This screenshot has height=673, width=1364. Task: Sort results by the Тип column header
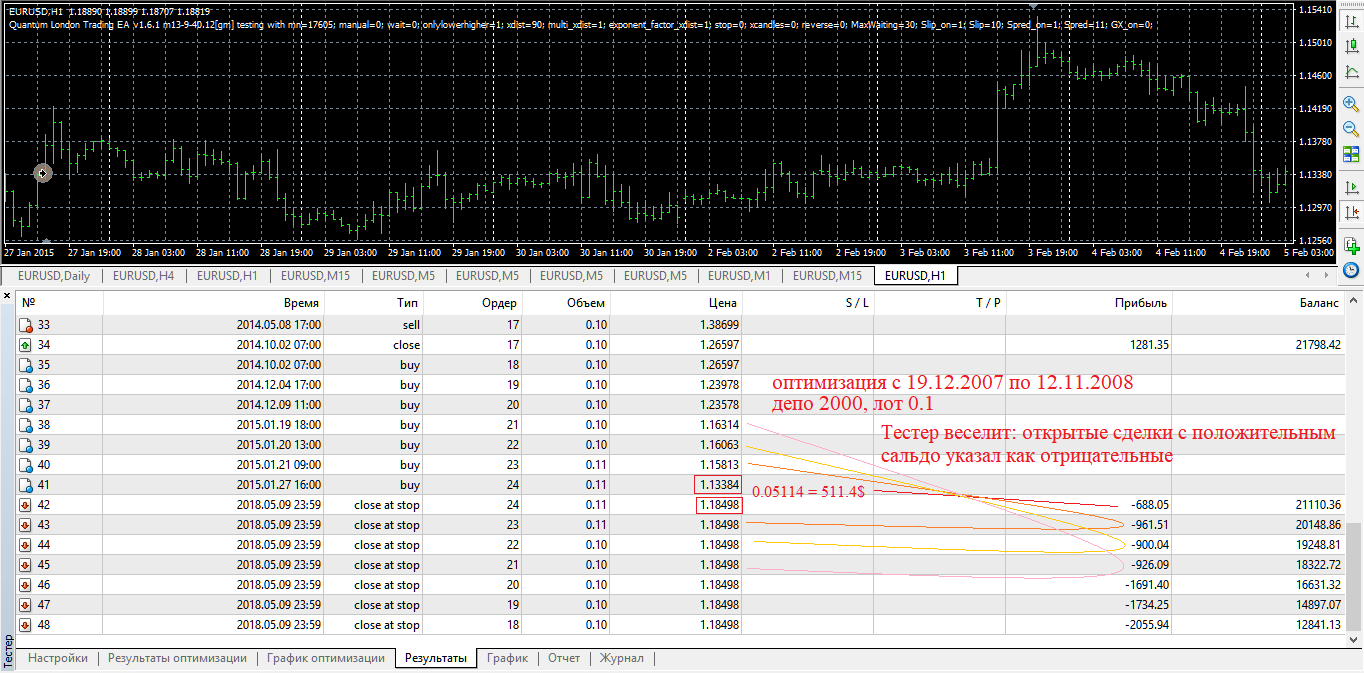373,302
